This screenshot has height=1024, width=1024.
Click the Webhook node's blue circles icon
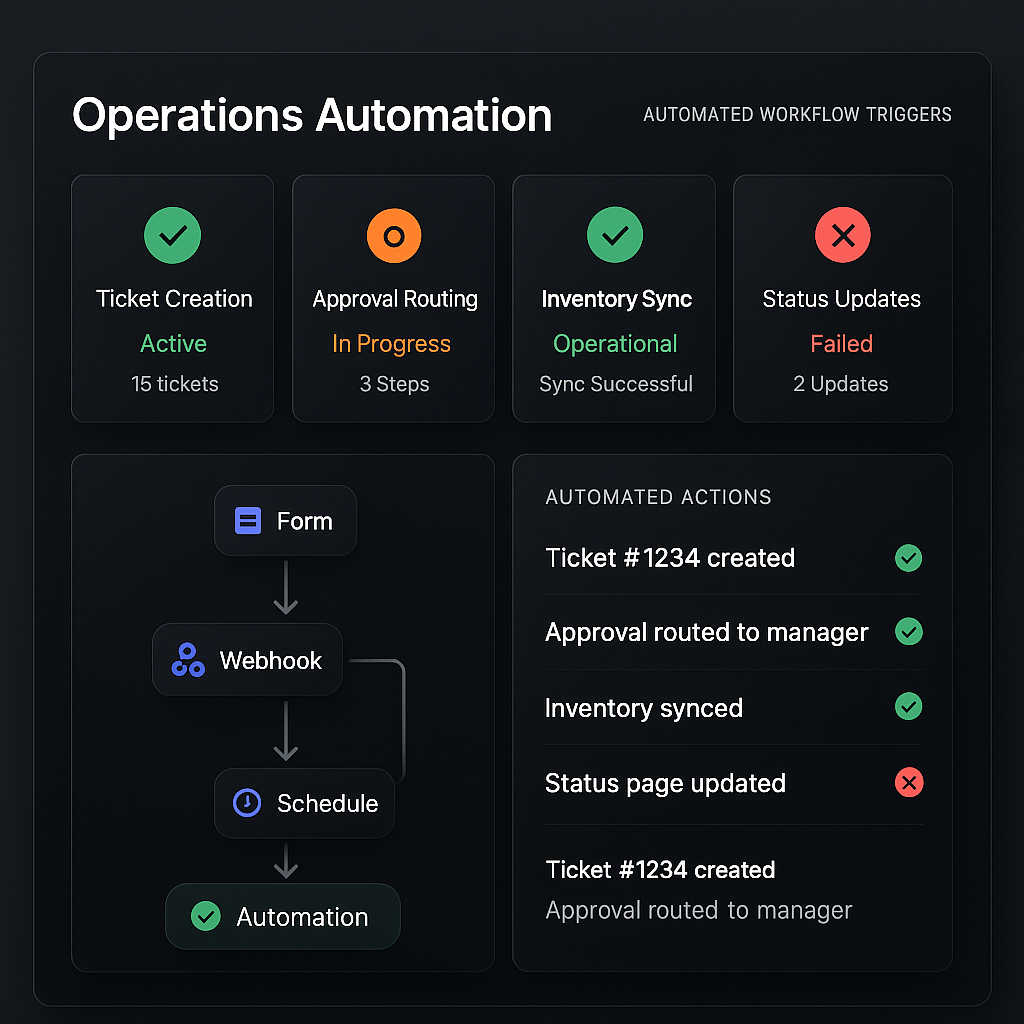point(188,660)
